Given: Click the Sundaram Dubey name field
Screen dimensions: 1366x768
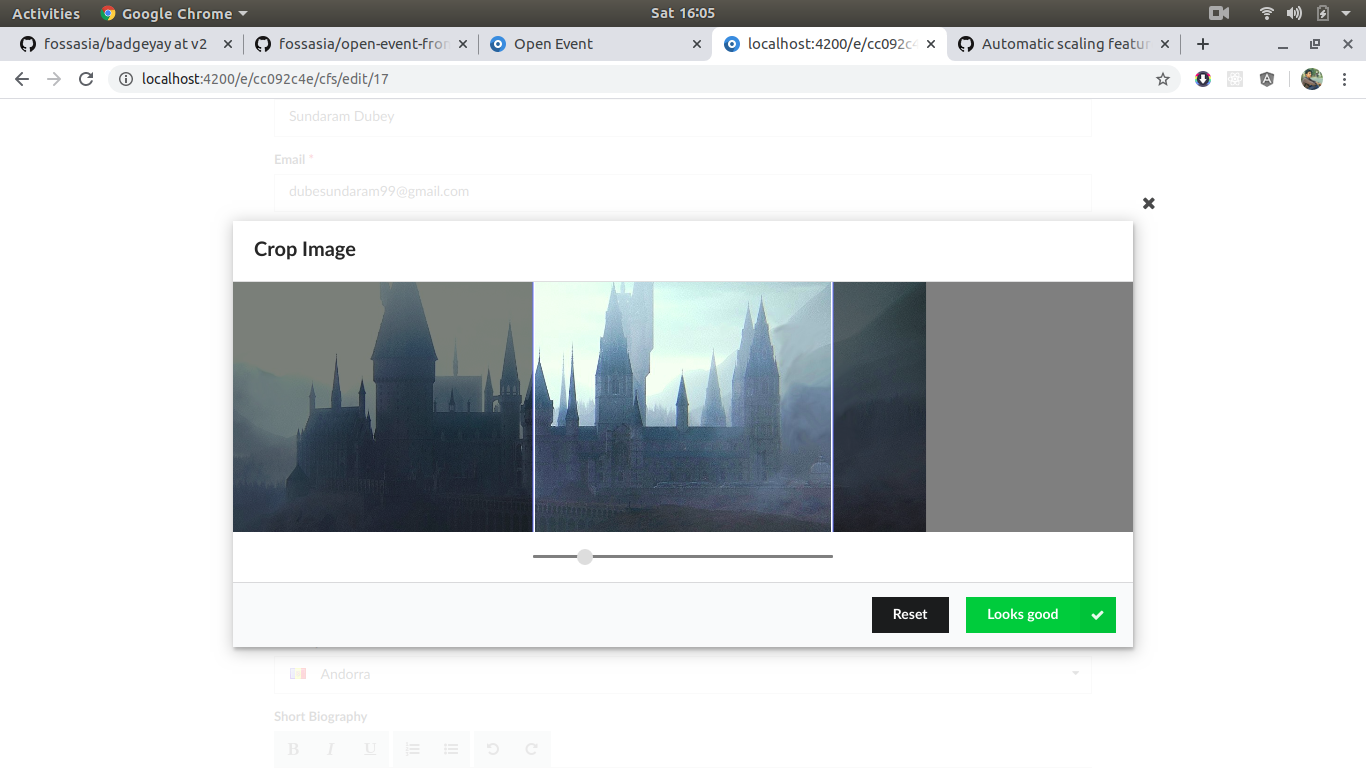Looking at the screenshot, I should pyautogui.click(x=683, y=116).
